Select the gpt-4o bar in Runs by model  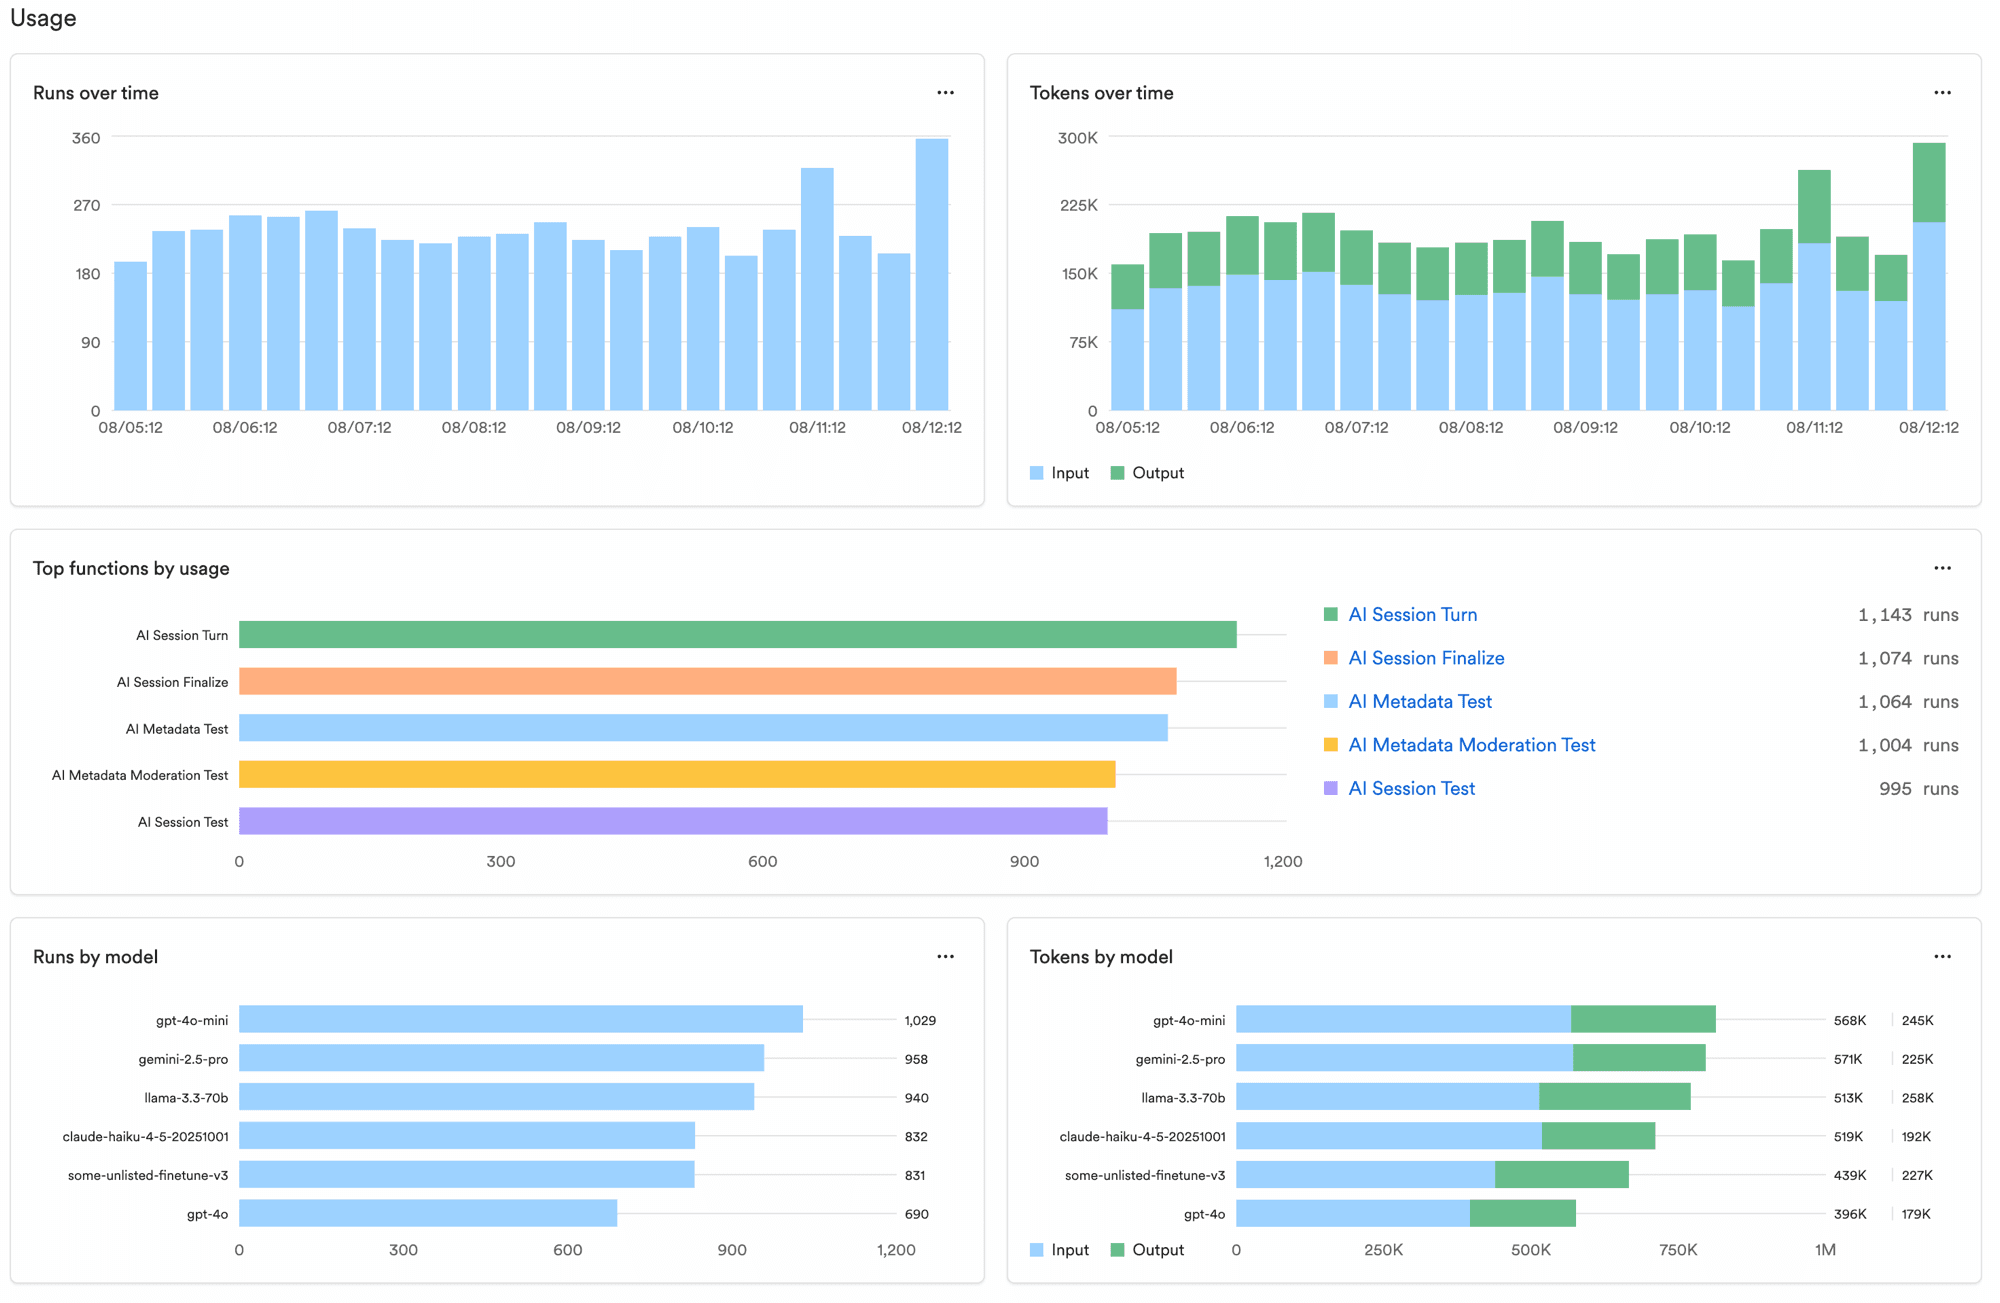pos(428,1213)
